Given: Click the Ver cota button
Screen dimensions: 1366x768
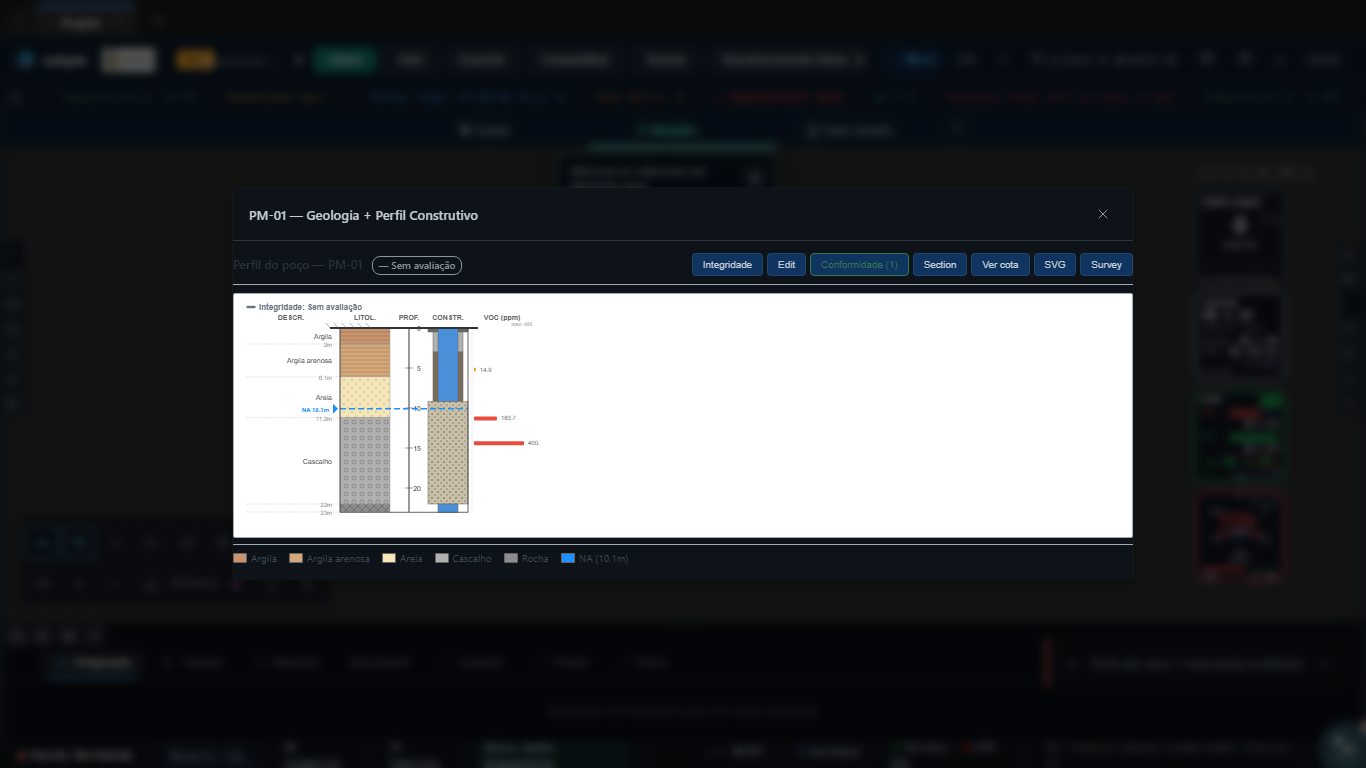Looking at the screenshot, I should point(1000,265).
